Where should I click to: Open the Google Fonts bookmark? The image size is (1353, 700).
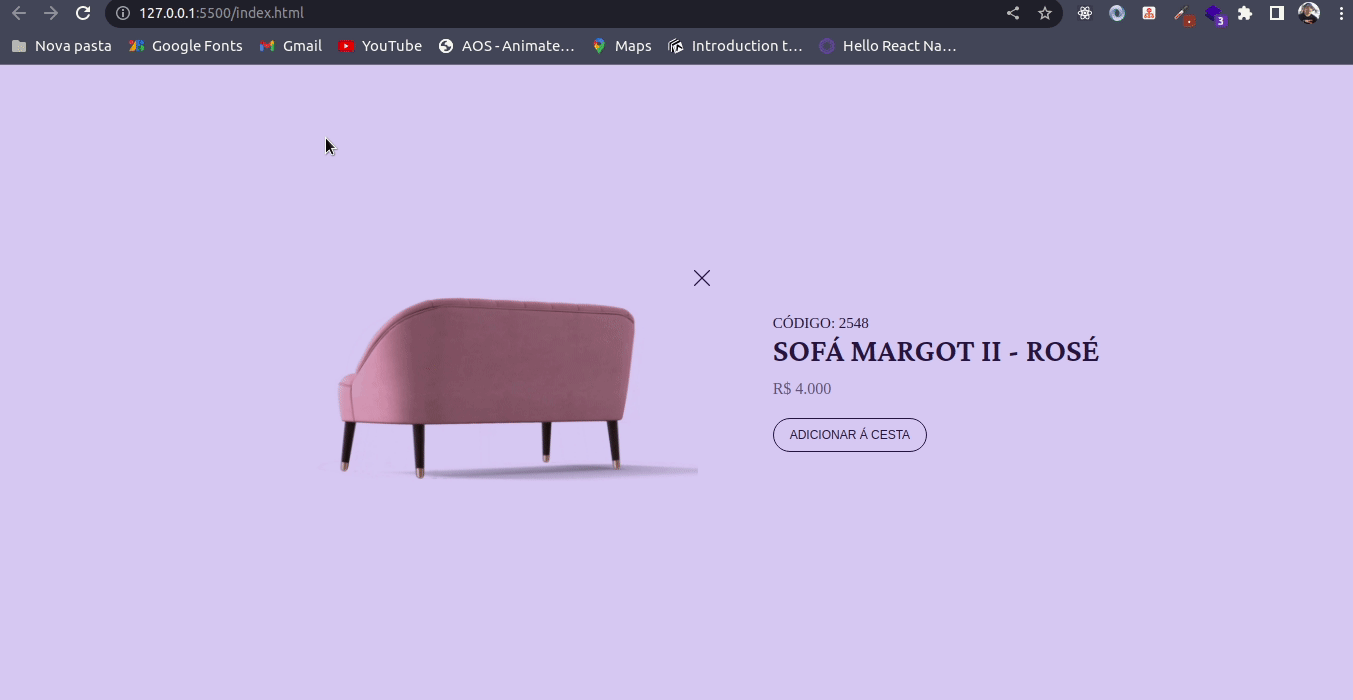point(186,46)
